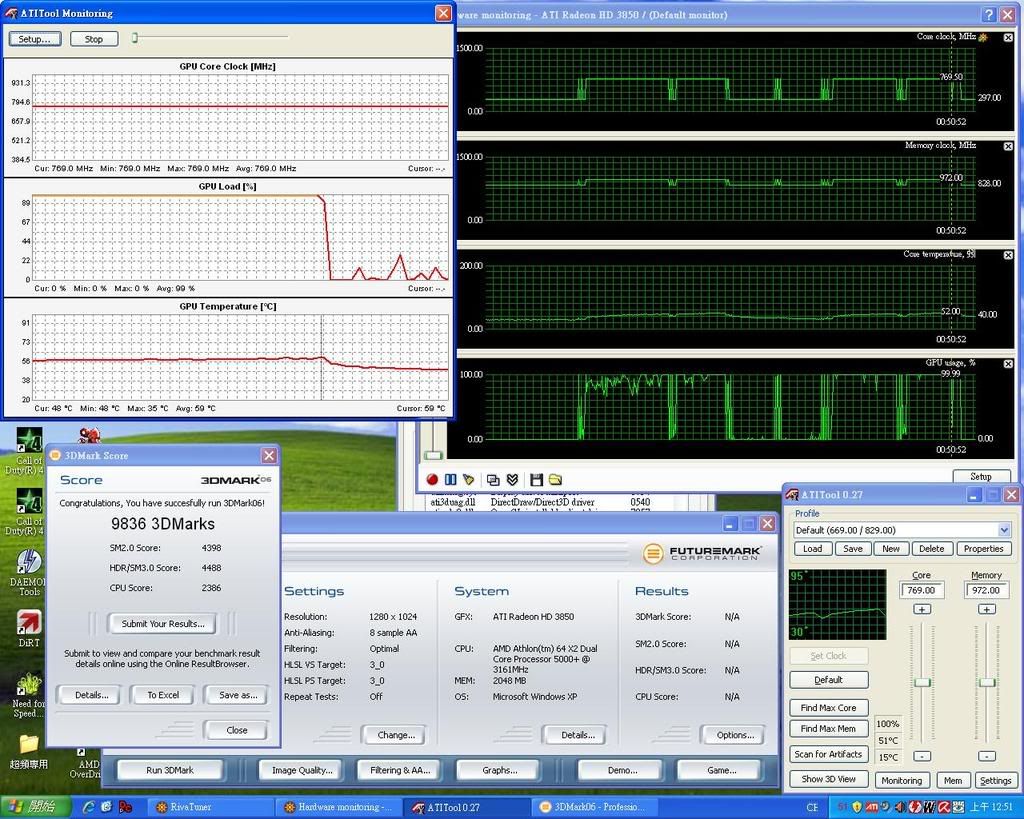Click ATITool Default clocks button

828,680
